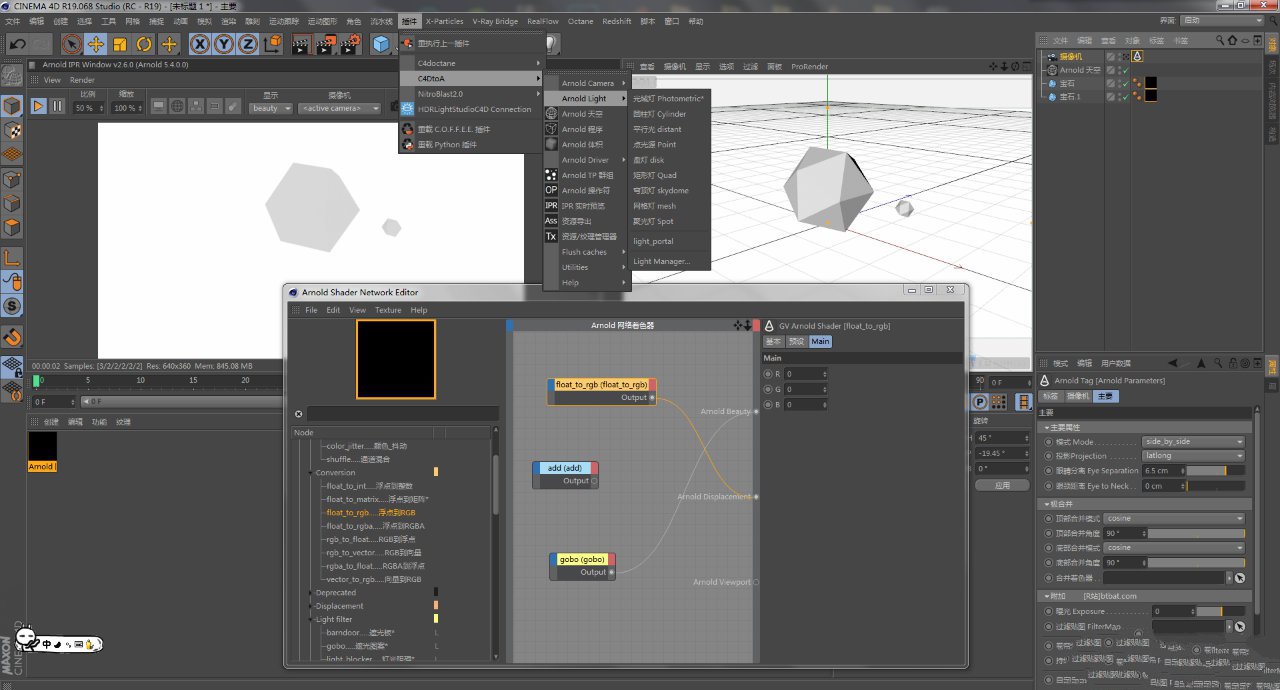
Task: Pause the Arnold IPR render
Action: pyautogui.click(x=57, y=106)
